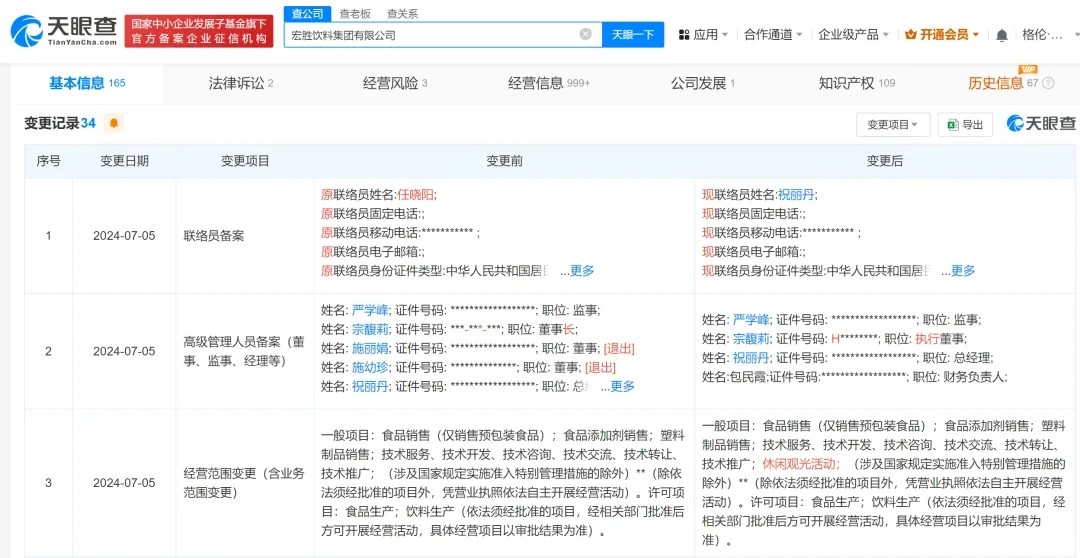
Task: Click the user account name 格伦 in header
Action: point(1042,34)
